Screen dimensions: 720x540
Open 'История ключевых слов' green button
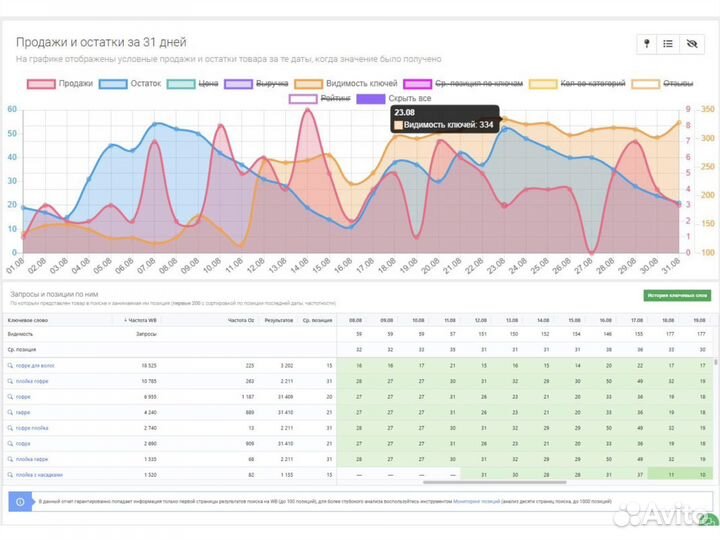click(675, 295)
